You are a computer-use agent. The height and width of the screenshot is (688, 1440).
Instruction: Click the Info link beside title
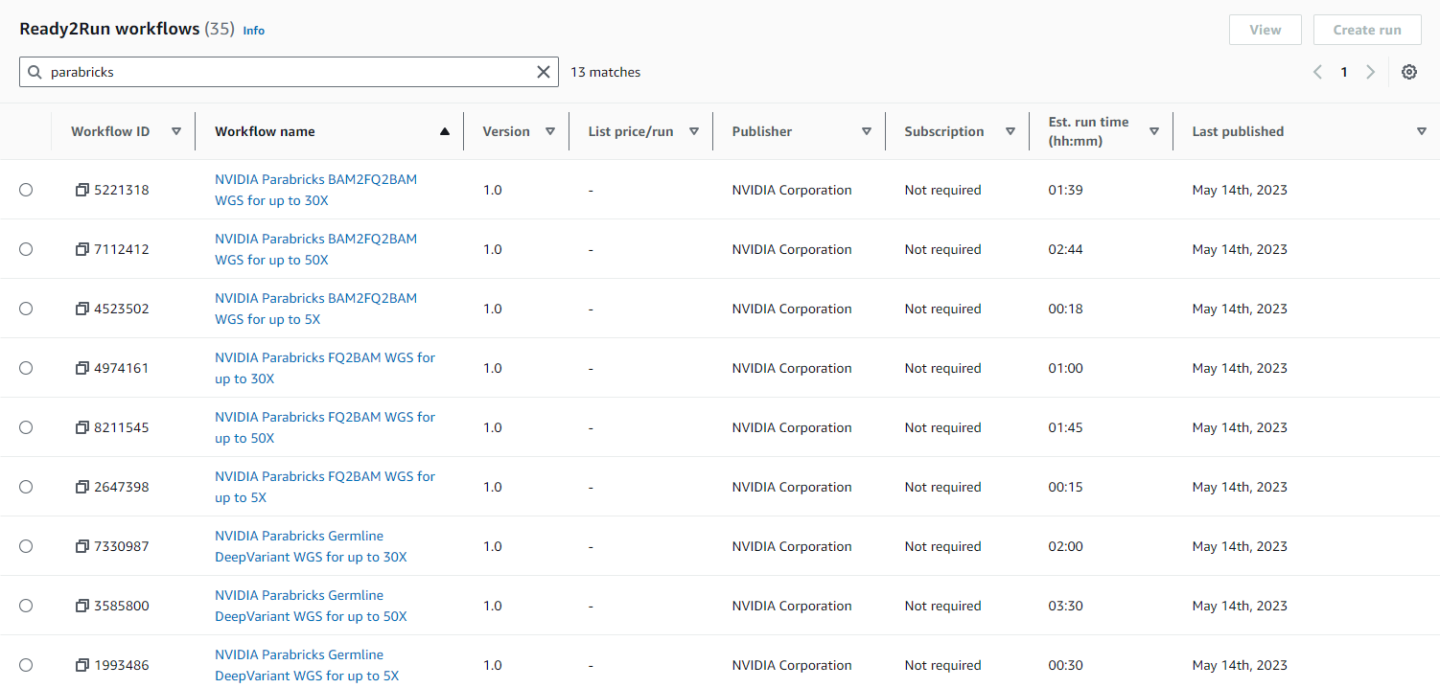tap(254, 30)
